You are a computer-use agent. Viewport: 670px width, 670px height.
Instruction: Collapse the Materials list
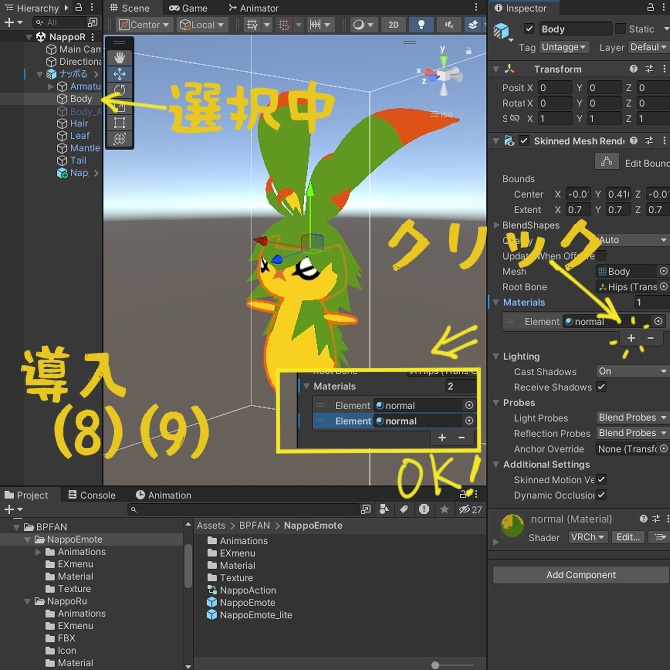click(x=496, y=302)
